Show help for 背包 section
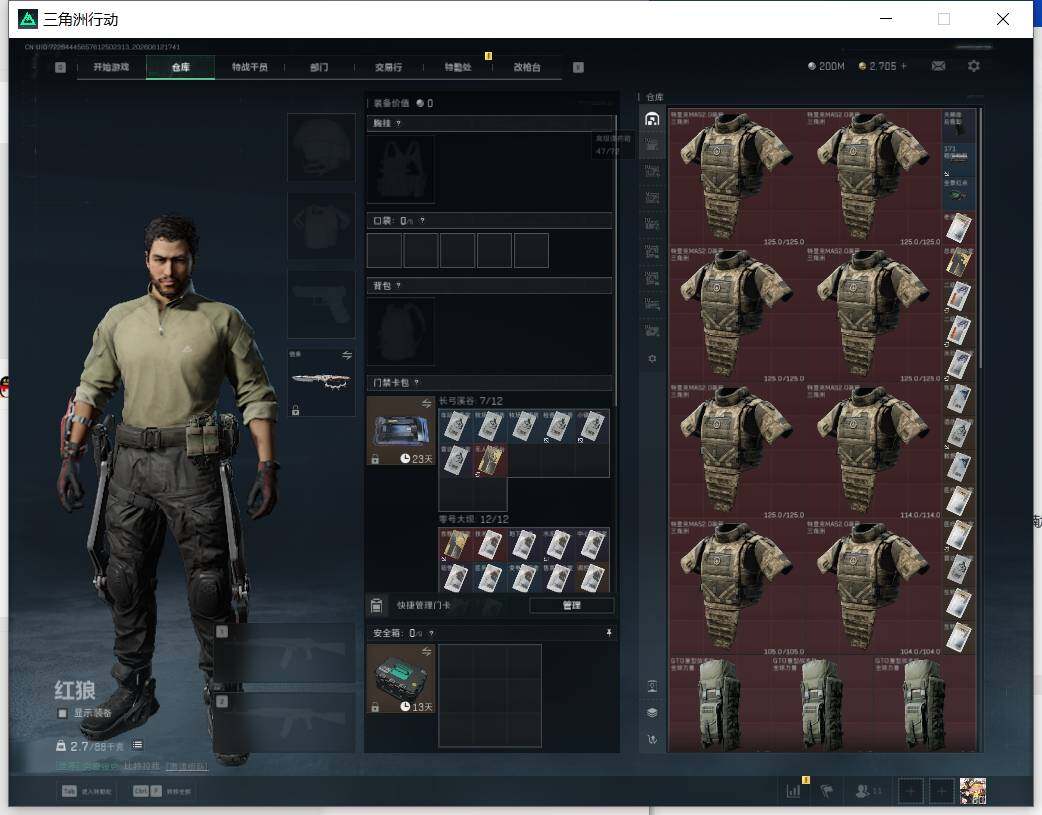This screenshot has width=1042, height=815. tap(398, 286)
